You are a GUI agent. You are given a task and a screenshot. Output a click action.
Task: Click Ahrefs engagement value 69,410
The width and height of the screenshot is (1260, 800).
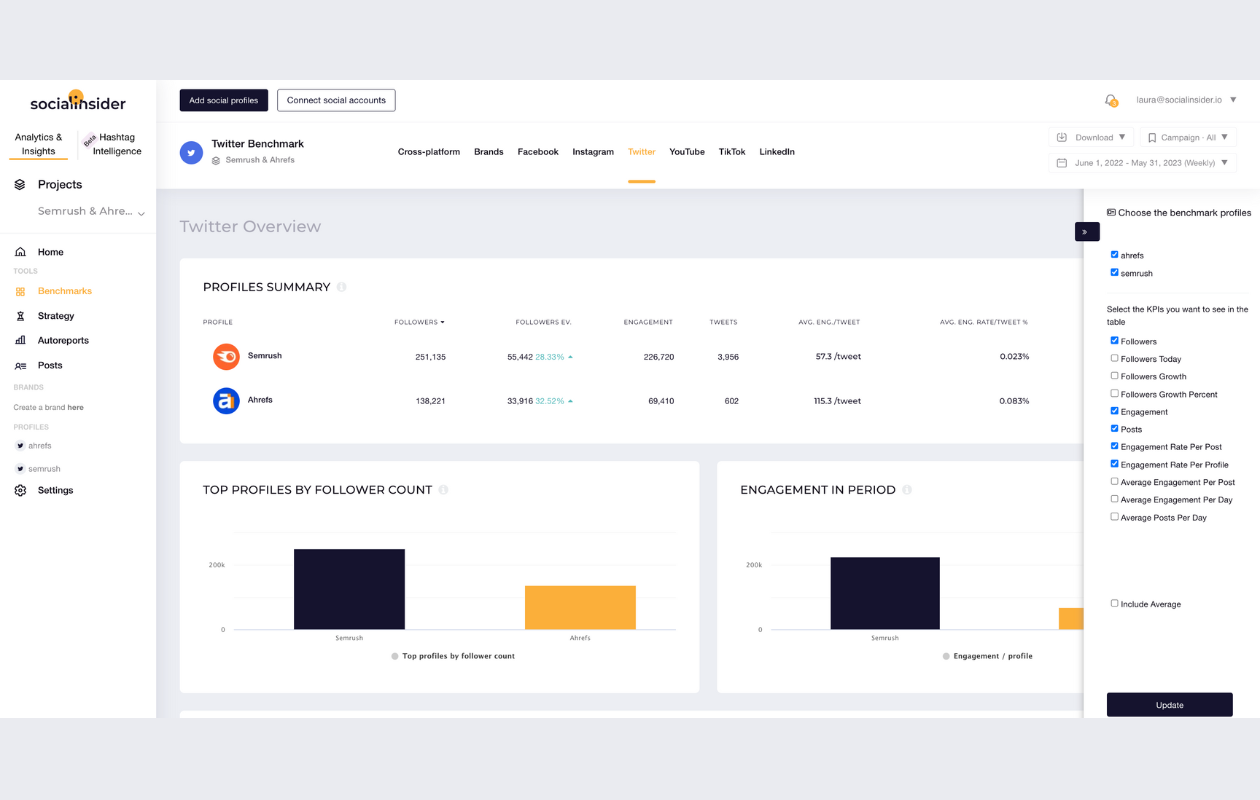click(x=661, y=401)
